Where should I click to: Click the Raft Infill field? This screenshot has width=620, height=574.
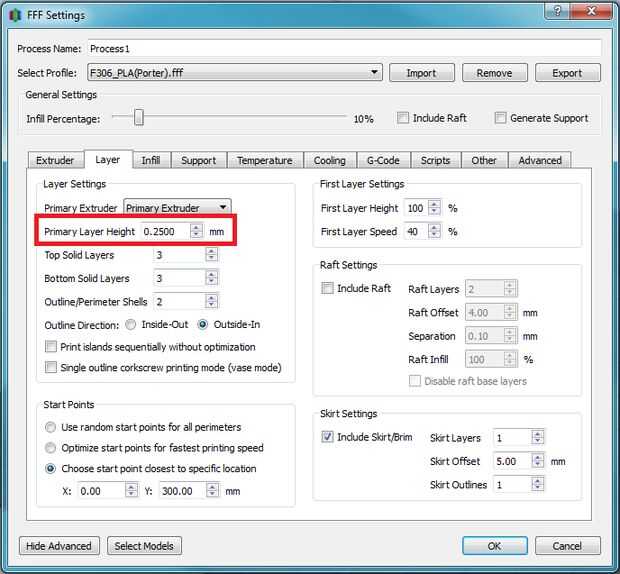[x=485, y=359]
